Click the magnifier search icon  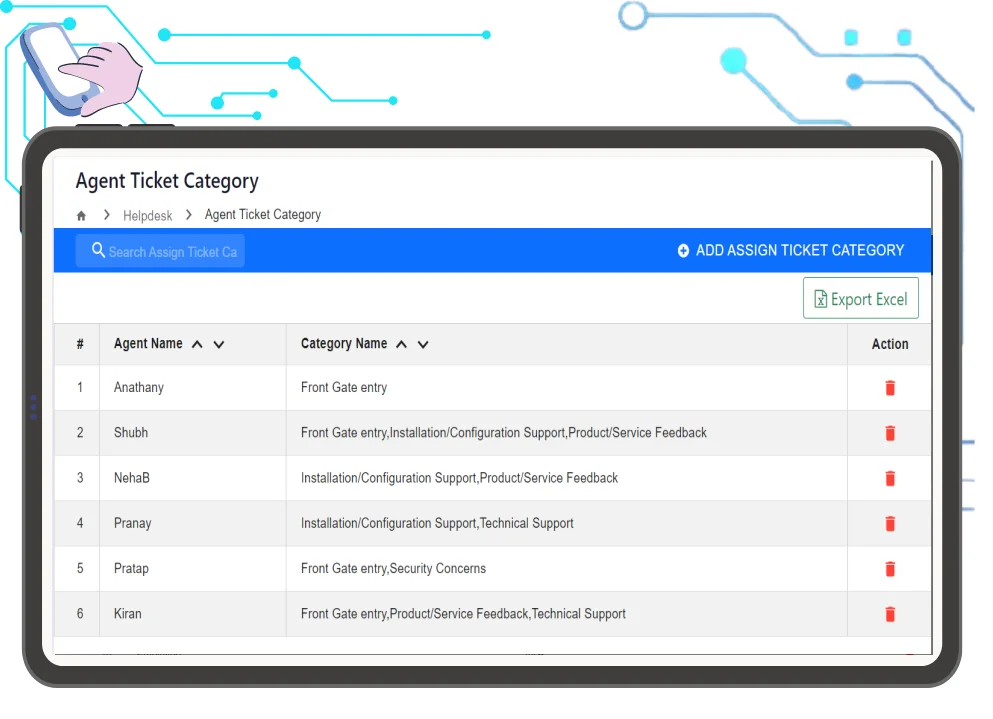[98, 250]
